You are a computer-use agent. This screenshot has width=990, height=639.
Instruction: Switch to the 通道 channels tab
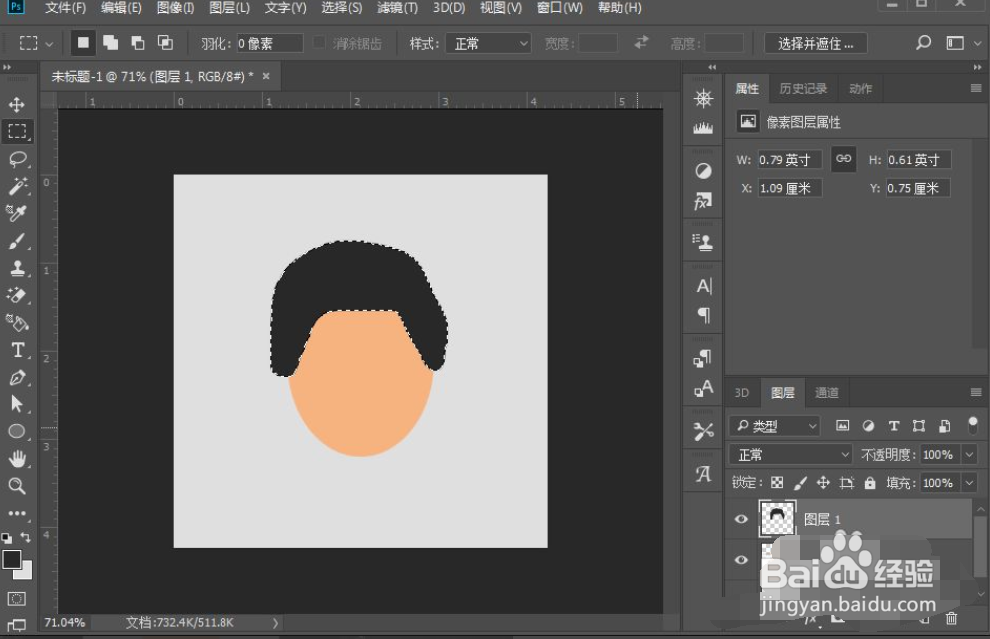826,393
